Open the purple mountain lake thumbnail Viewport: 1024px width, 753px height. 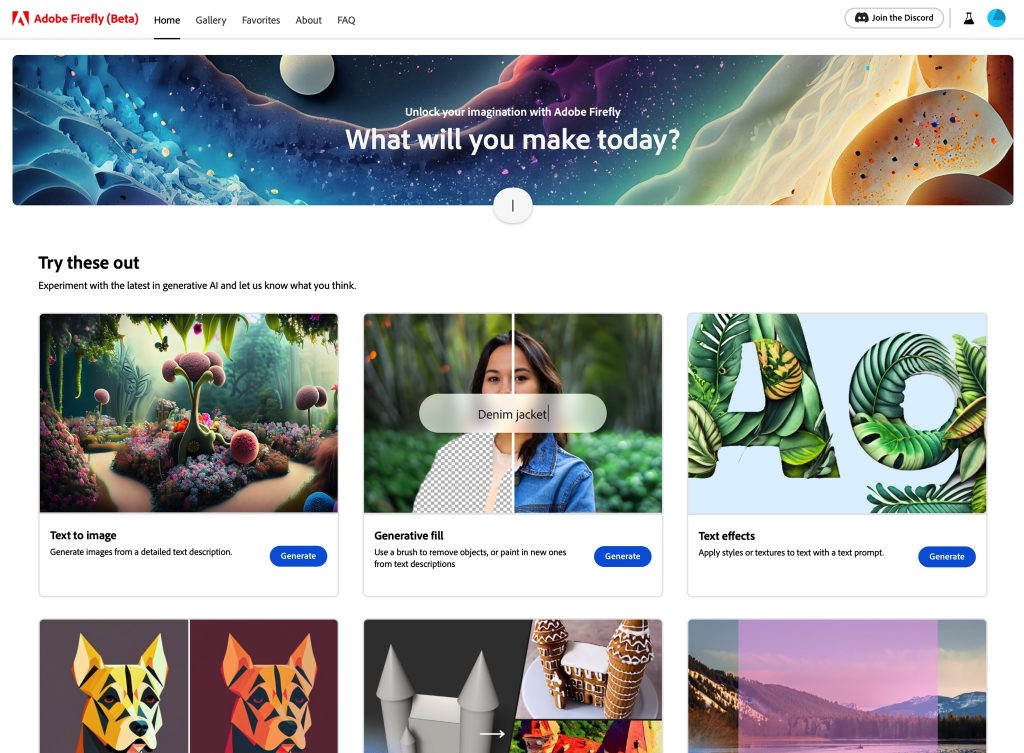coord(837,686)
